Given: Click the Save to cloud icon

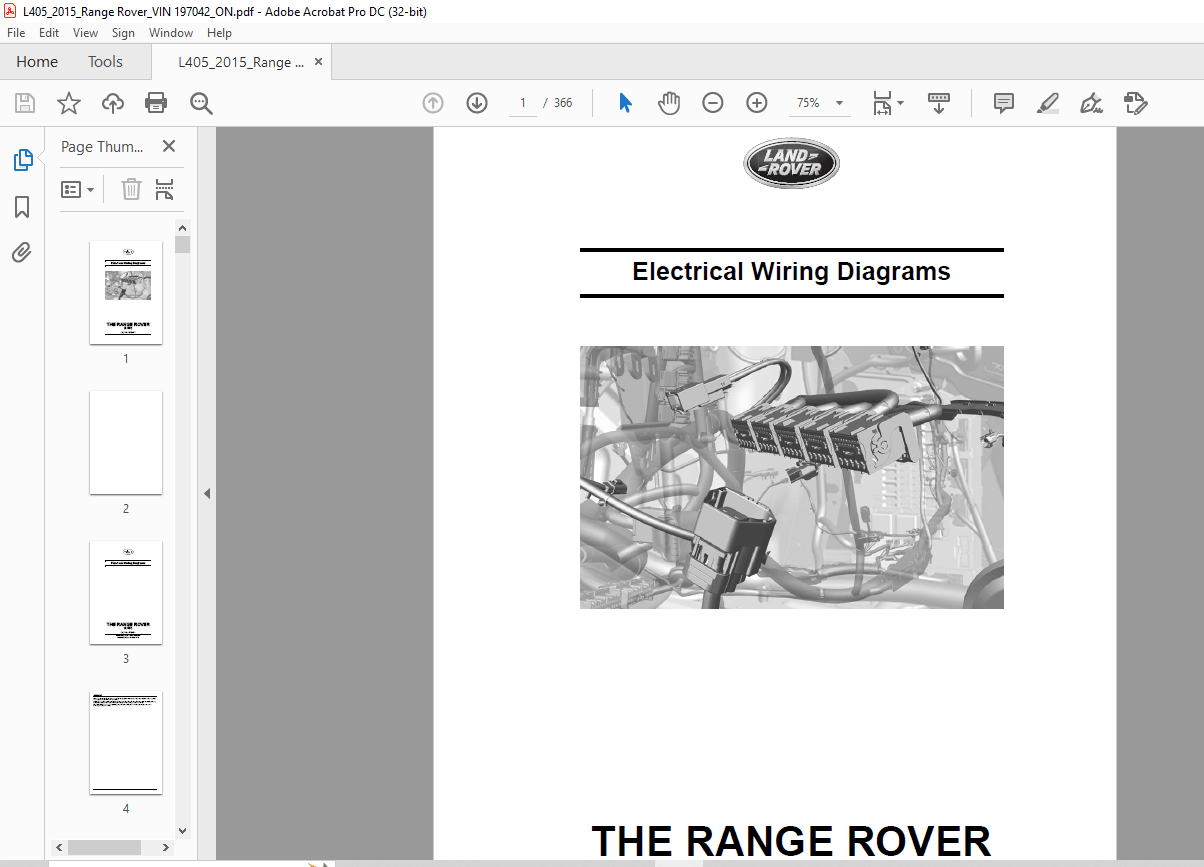Looking at the screenshot, I should [112, 102].
